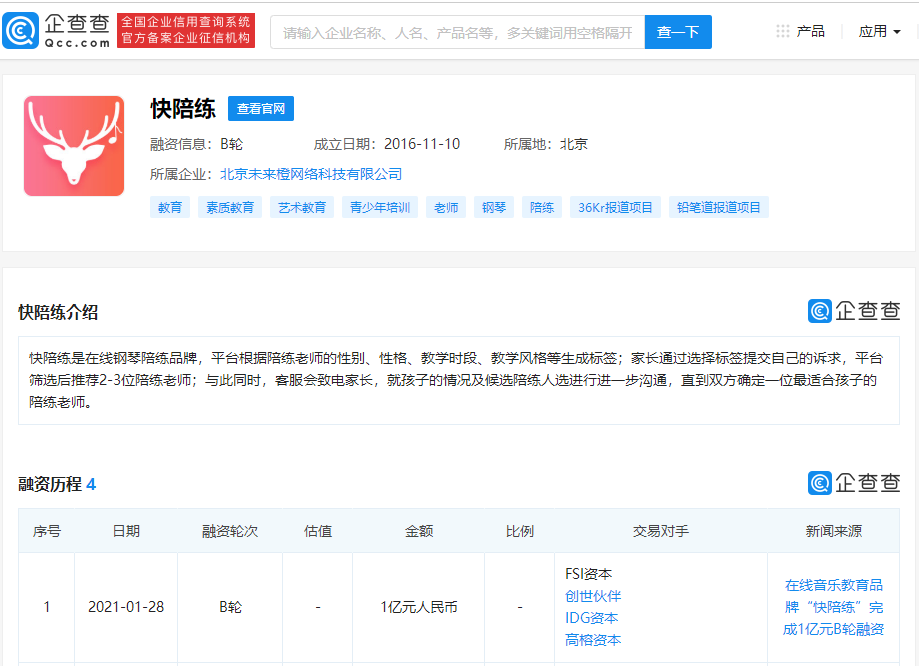Select the 老师 tag

click(446, 208)
